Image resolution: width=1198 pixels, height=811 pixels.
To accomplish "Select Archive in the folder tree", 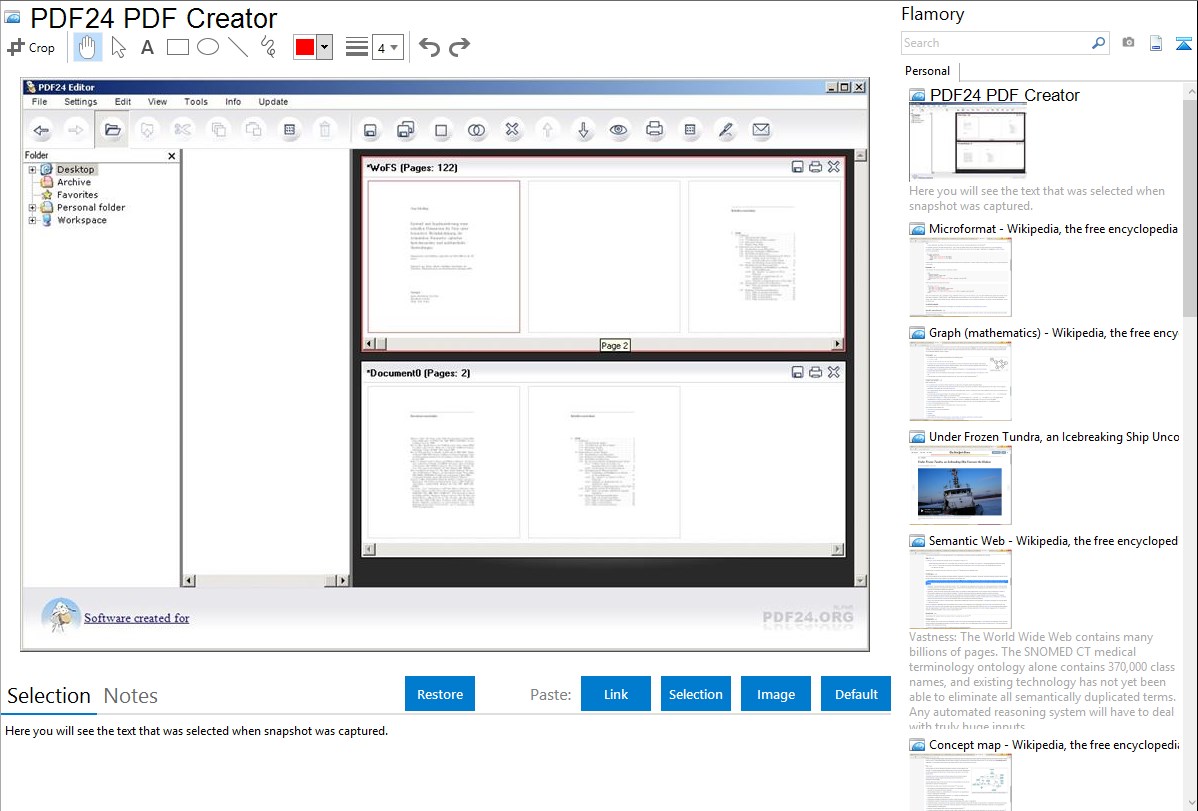I will pyautogui.click(x=73, y=182).
